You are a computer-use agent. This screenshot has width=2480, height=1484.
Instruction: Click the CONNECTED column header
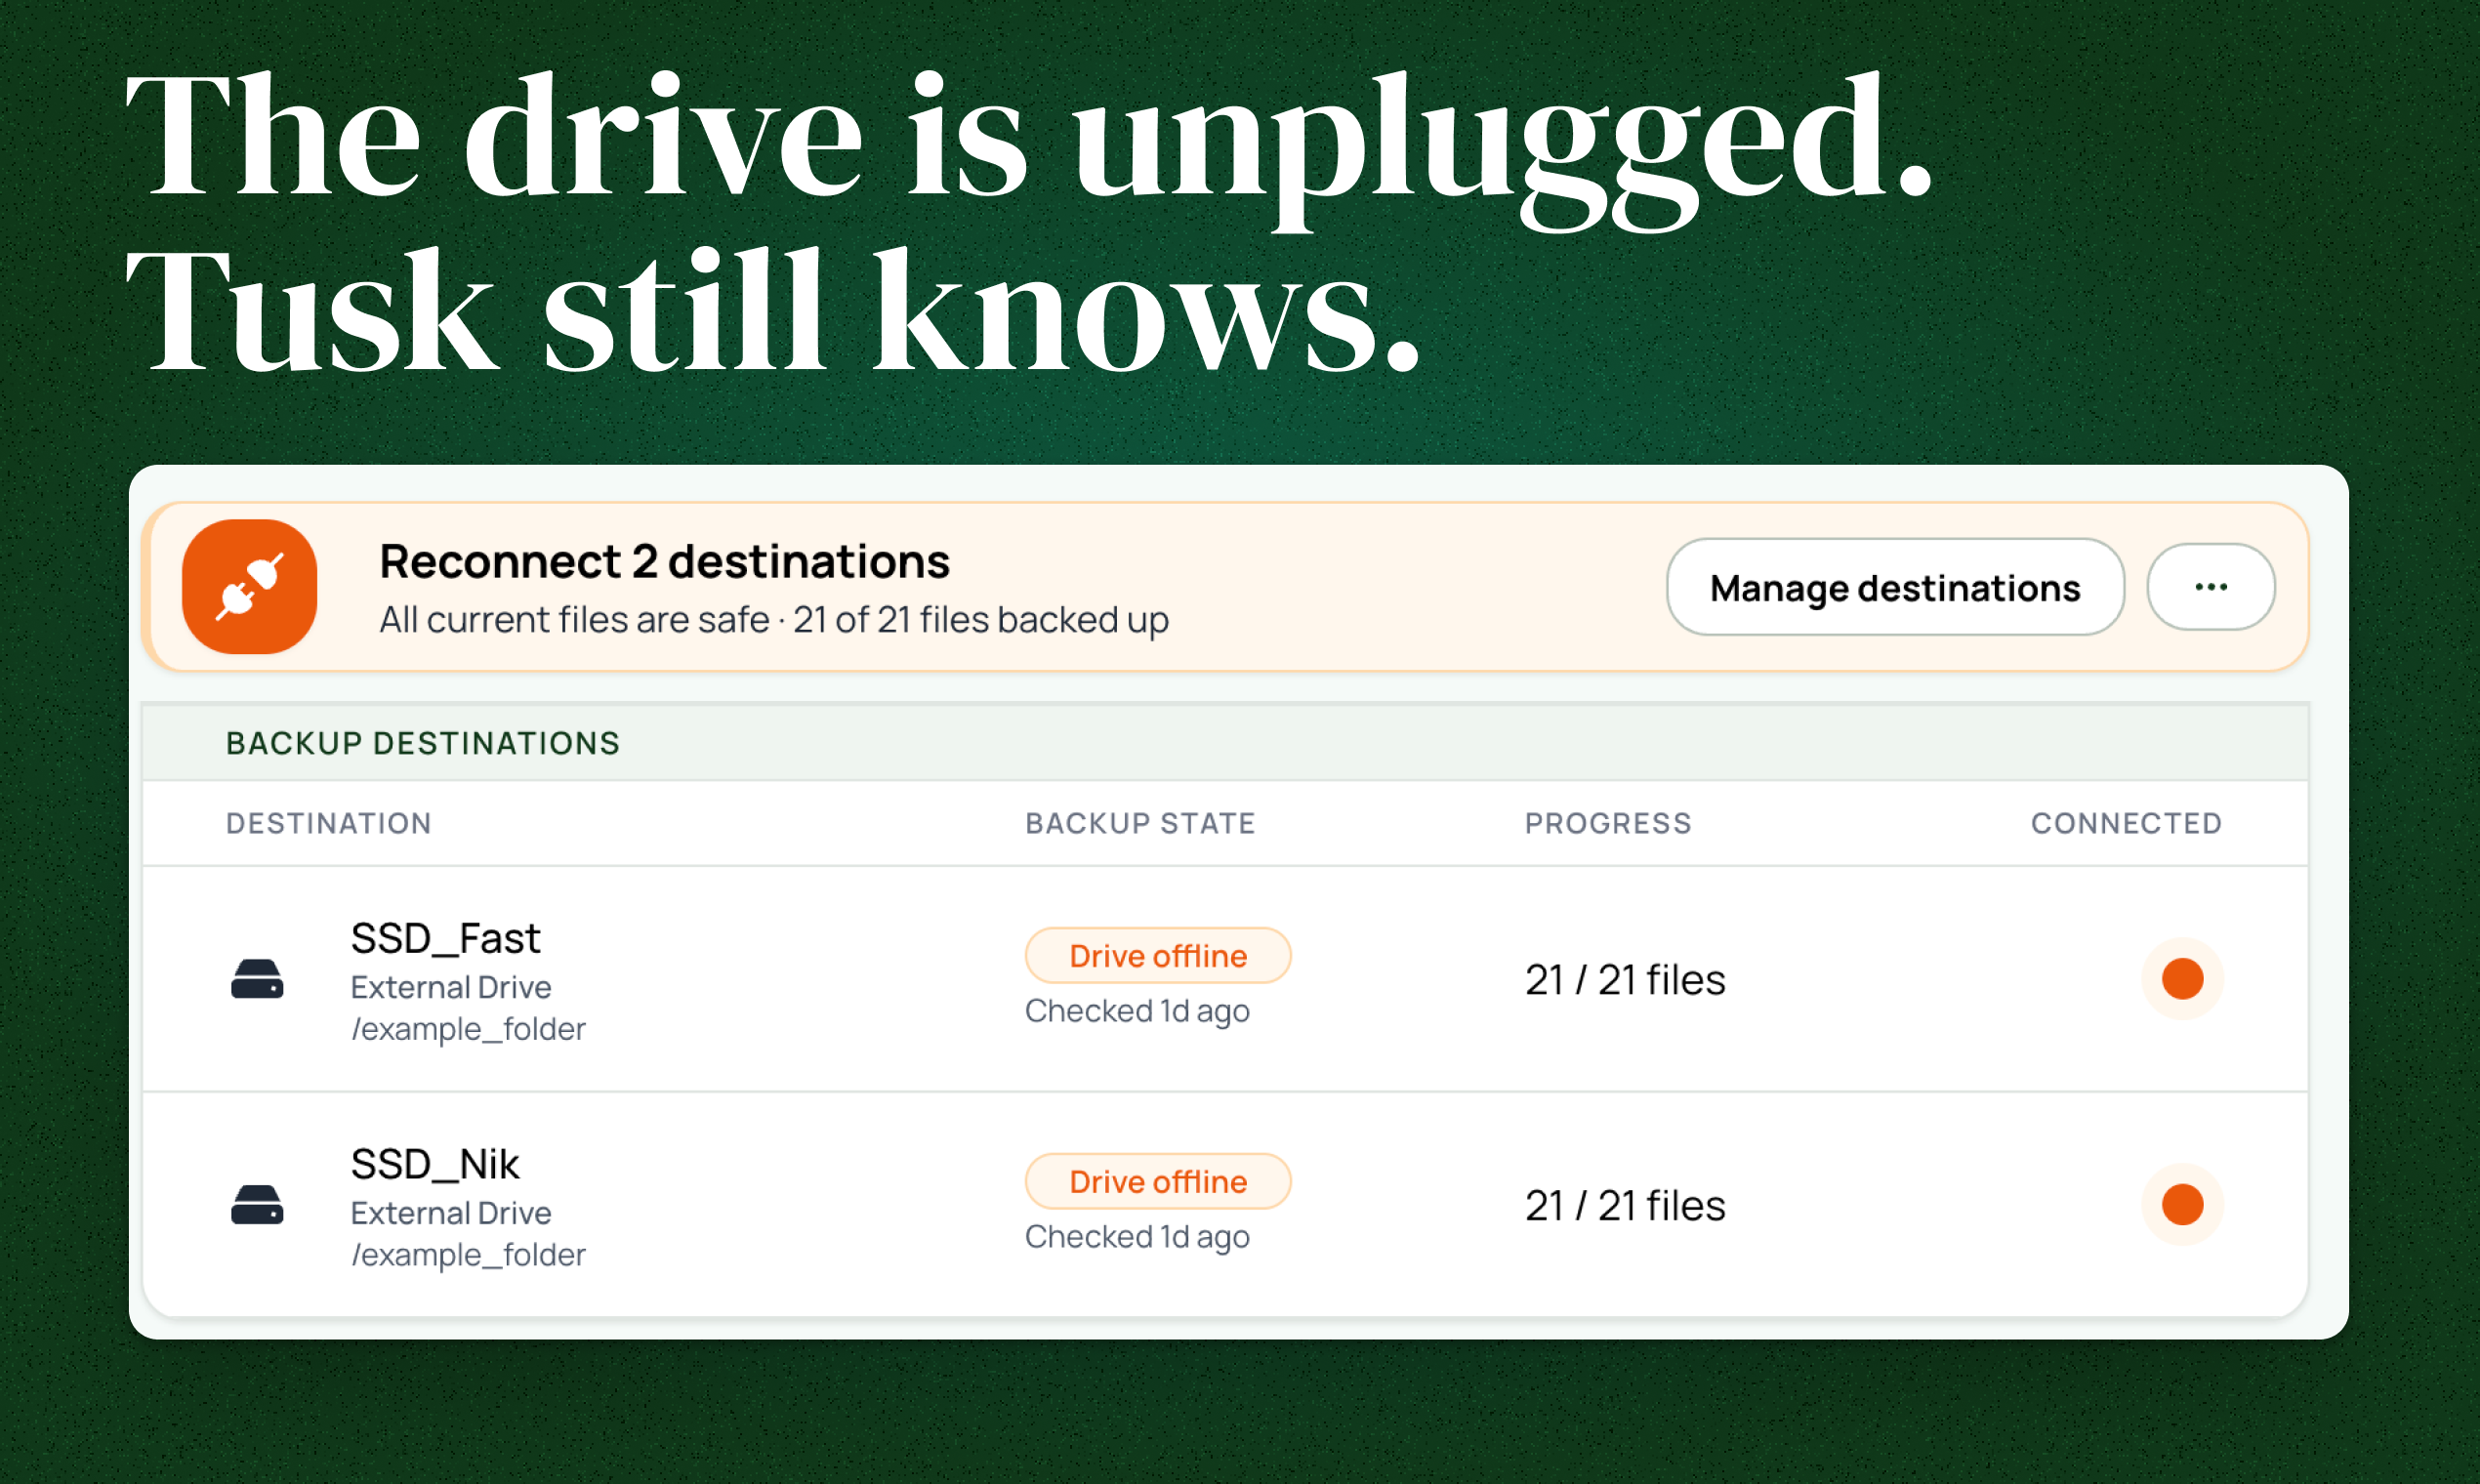(x=2127, y=824)
